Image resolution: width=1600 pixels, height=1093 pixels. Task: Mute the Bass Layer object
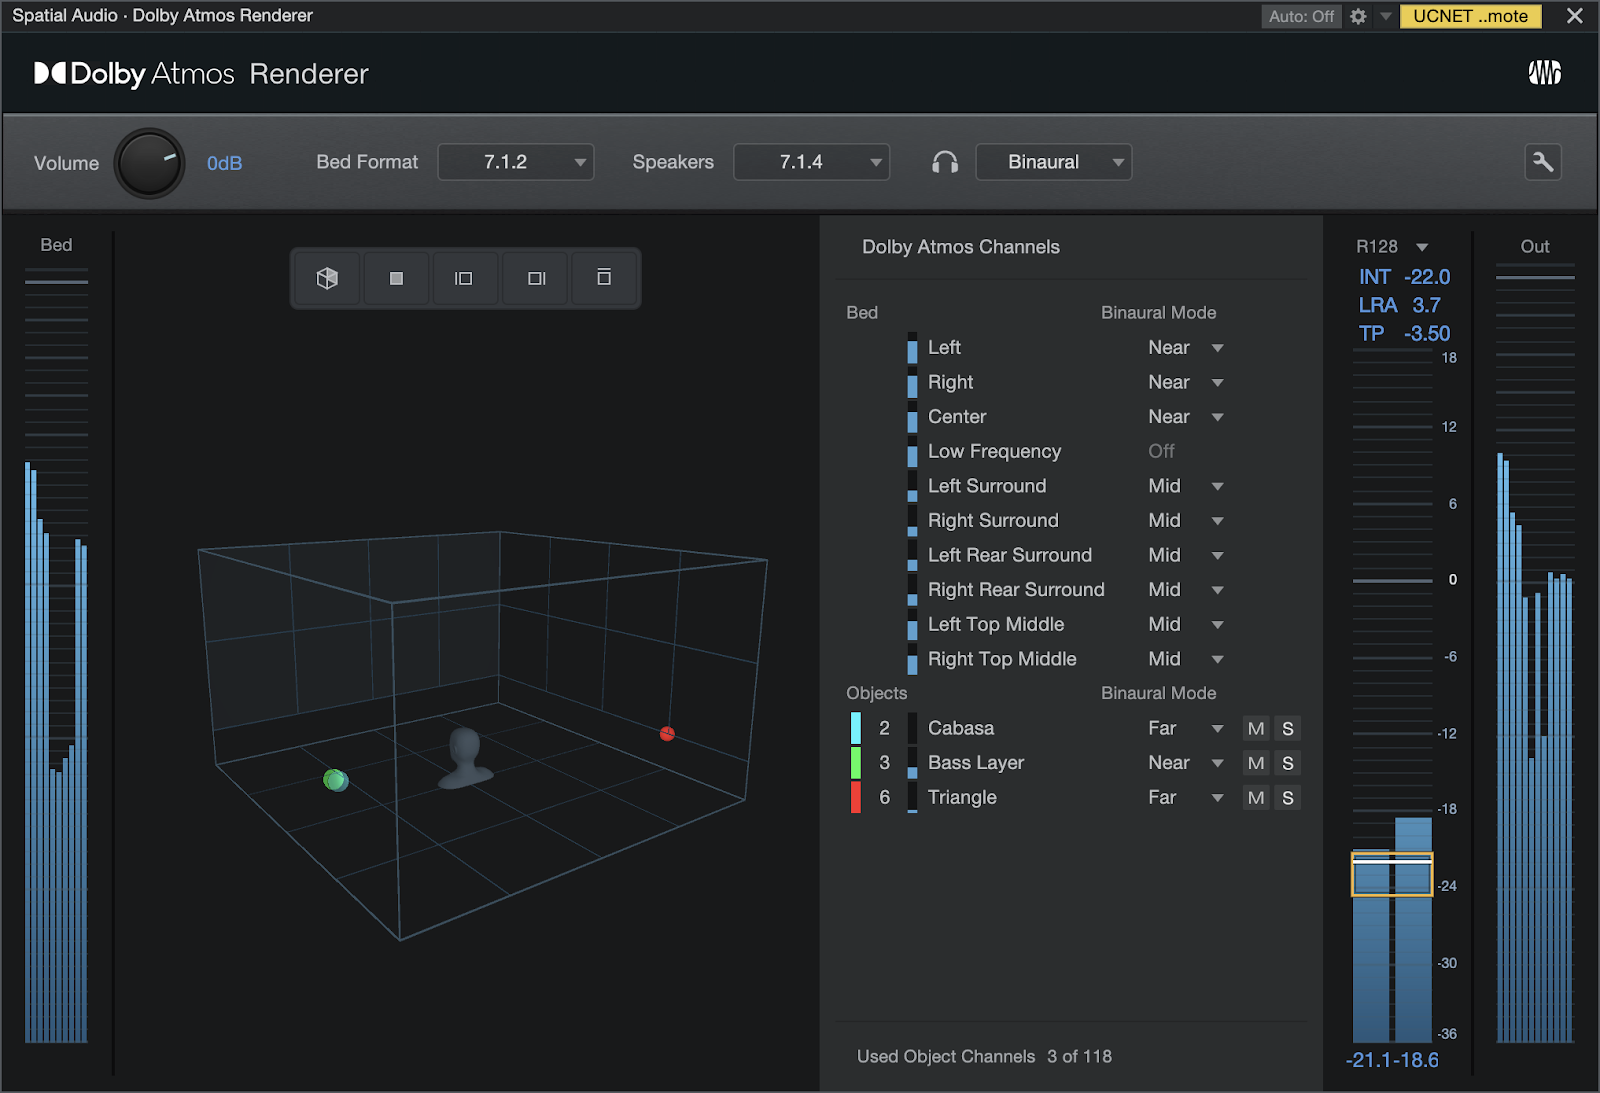[x=1256, y=763]
